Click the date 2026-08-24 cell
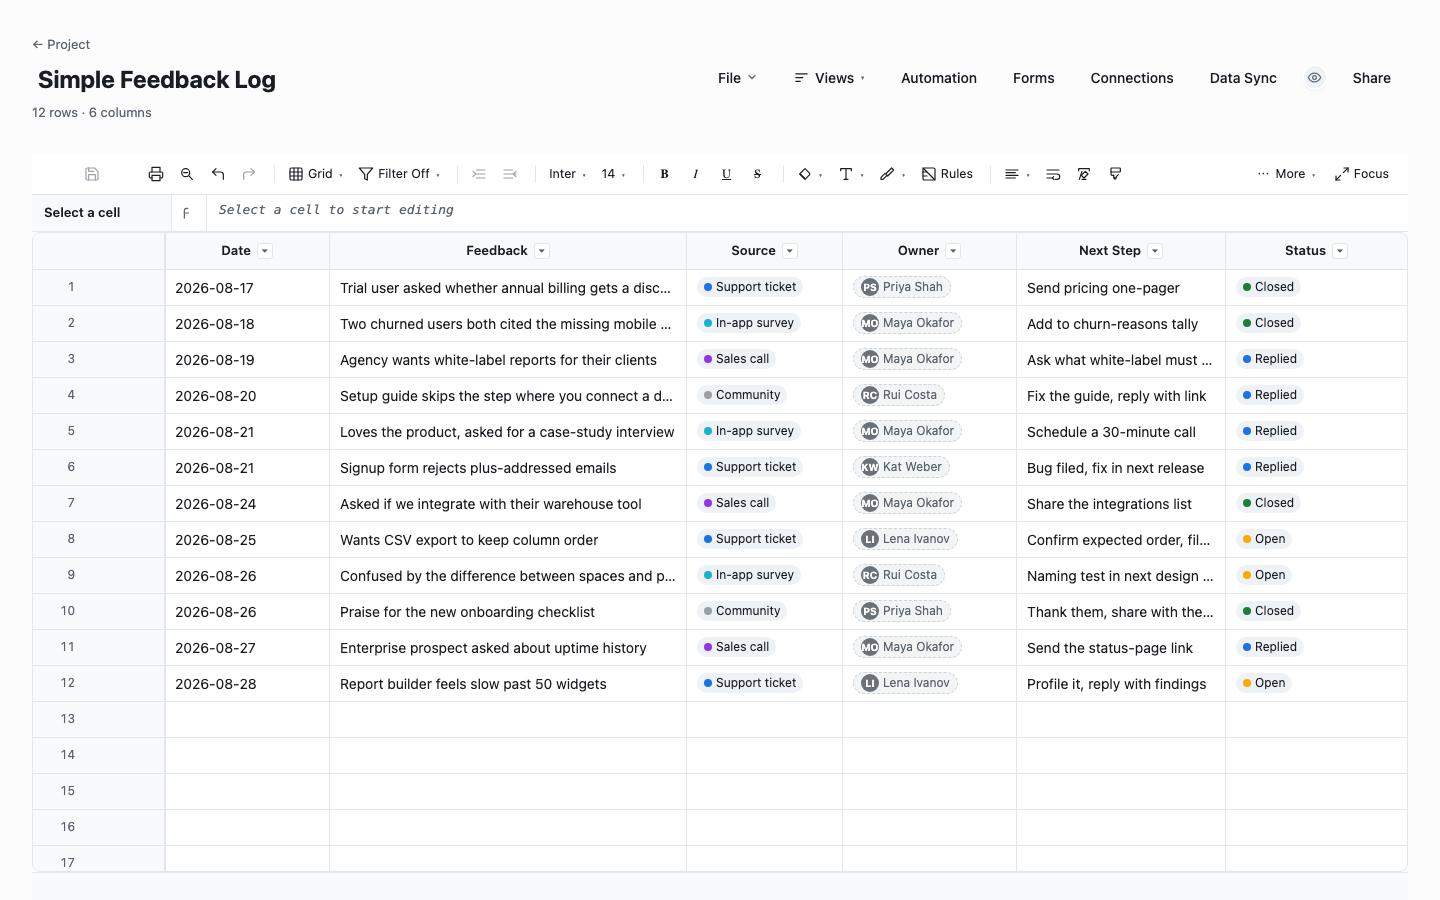The width and height of the screenshot is (1440, 900). 247,504
